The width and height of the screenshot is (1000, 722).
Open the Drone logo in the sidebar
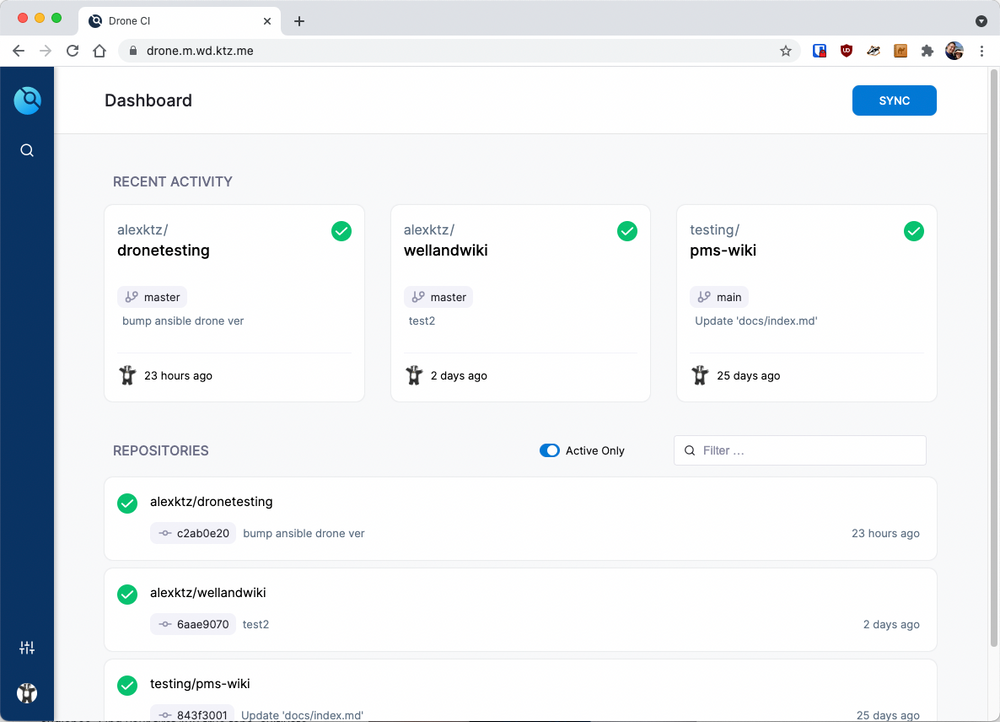tap(27, 99)
